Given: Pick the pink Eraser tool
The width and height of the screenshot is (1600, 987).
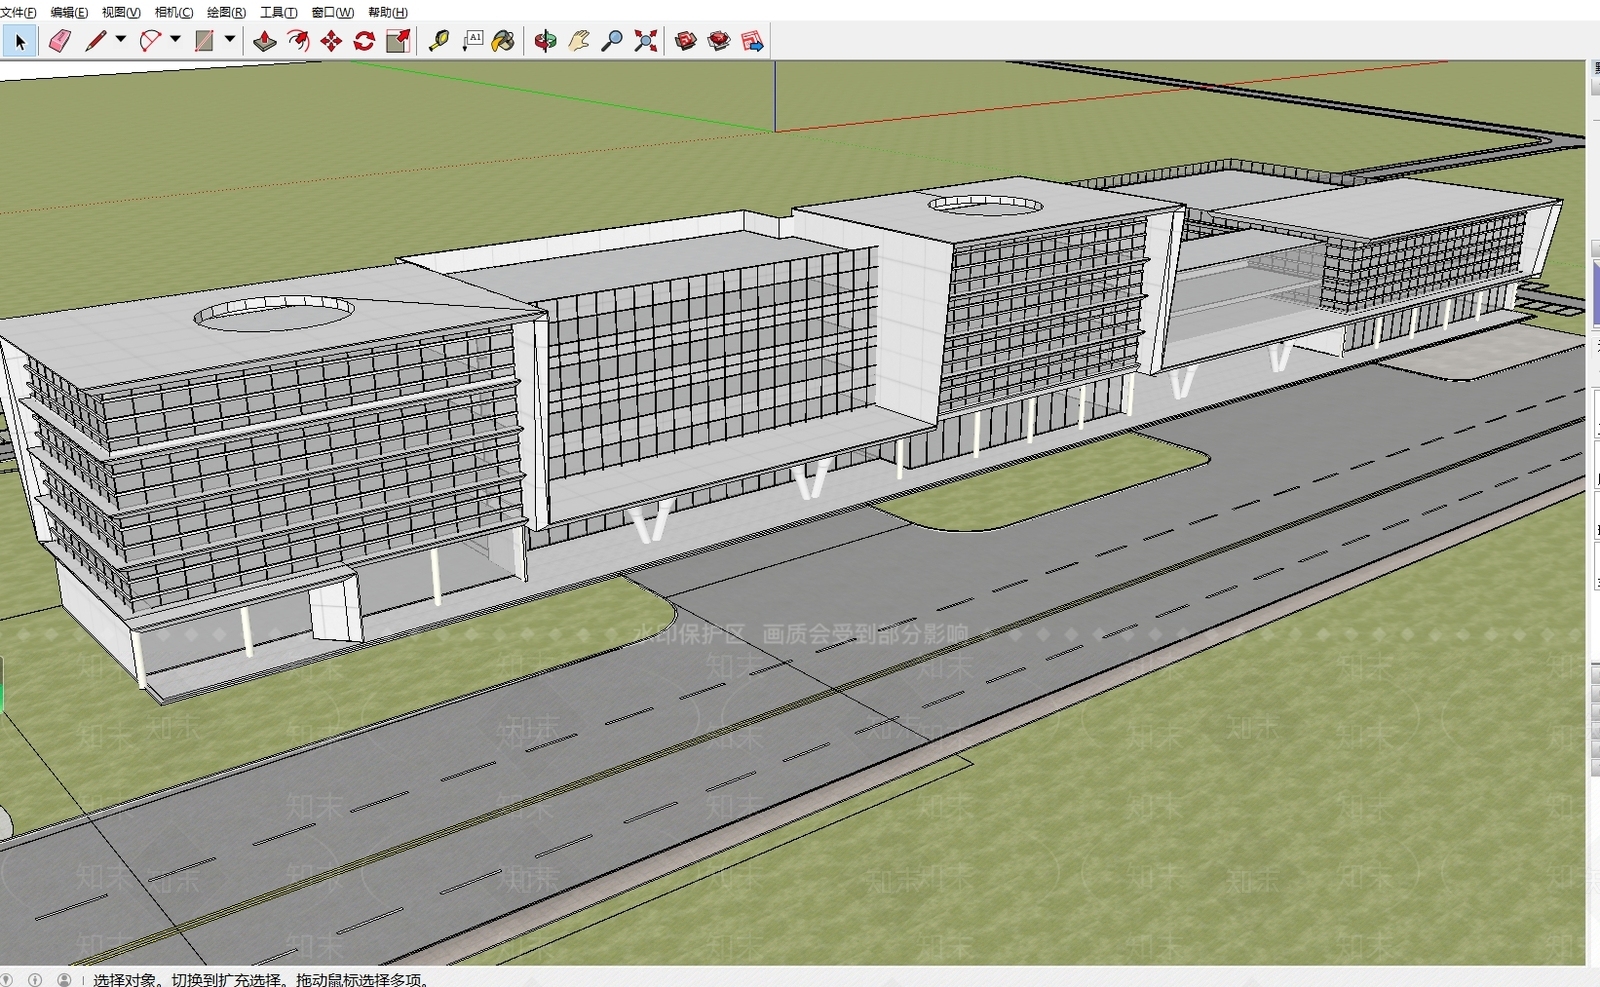Looking at the screenshot, I should tap(59, 41).
